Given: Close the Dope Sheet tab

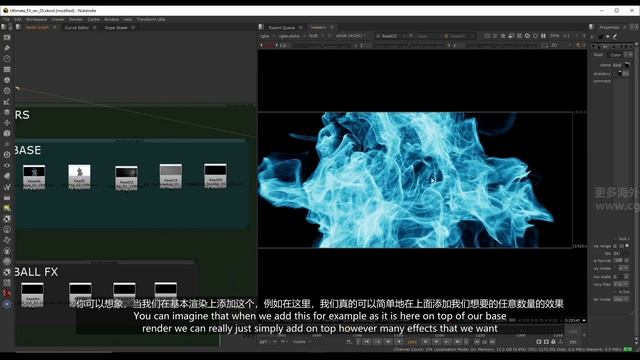Looking at the screenshot, I should pos(133,28).
